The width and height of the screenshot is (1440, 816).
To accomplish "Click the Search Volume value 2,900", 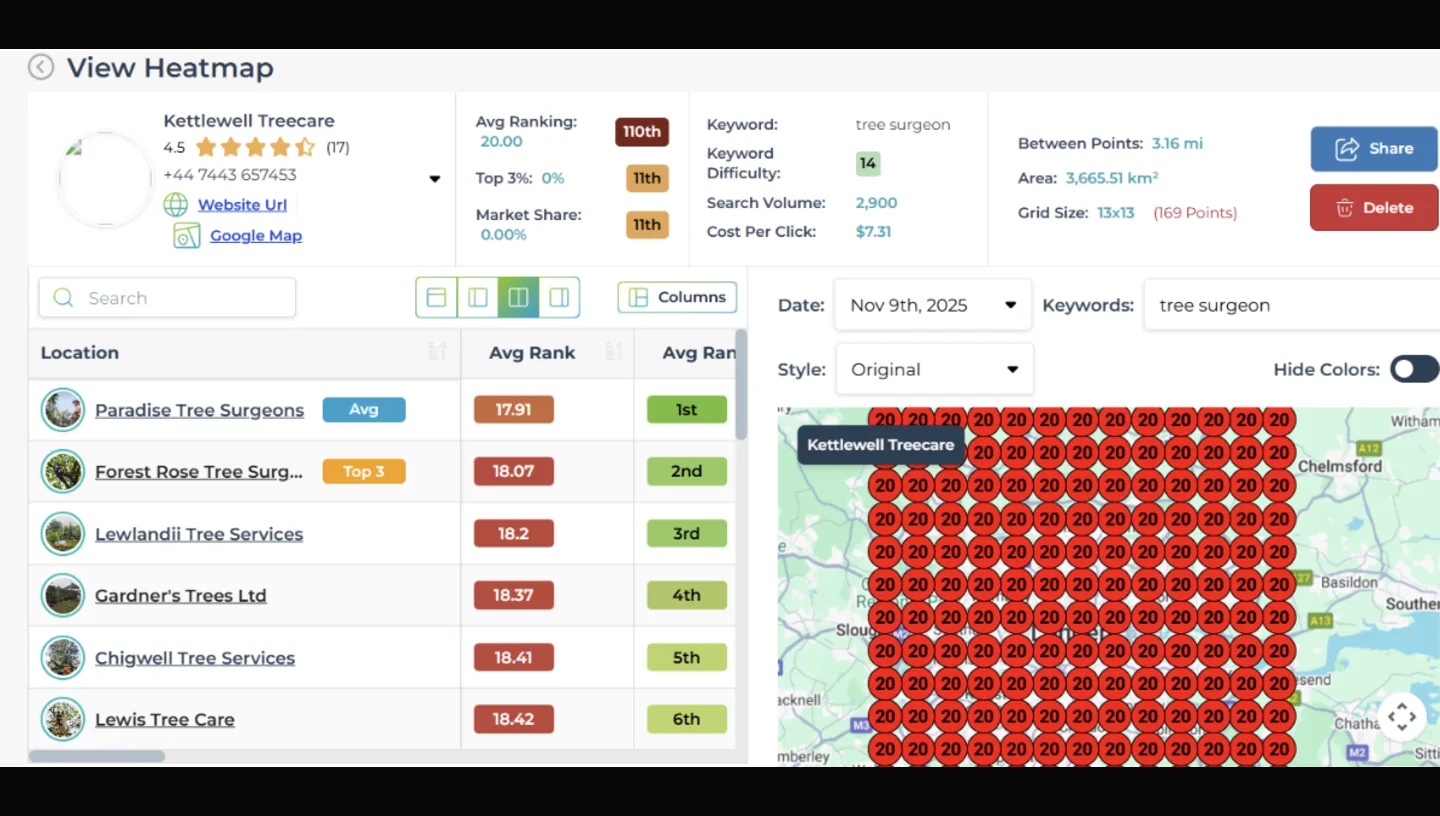I will [876, 203].
